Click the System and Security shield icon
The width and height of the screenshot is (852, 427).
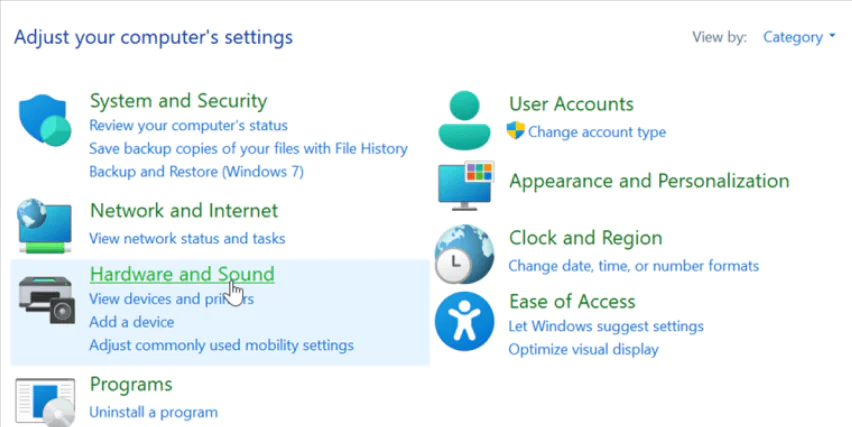pyautogui.click(x=45, y=121)
